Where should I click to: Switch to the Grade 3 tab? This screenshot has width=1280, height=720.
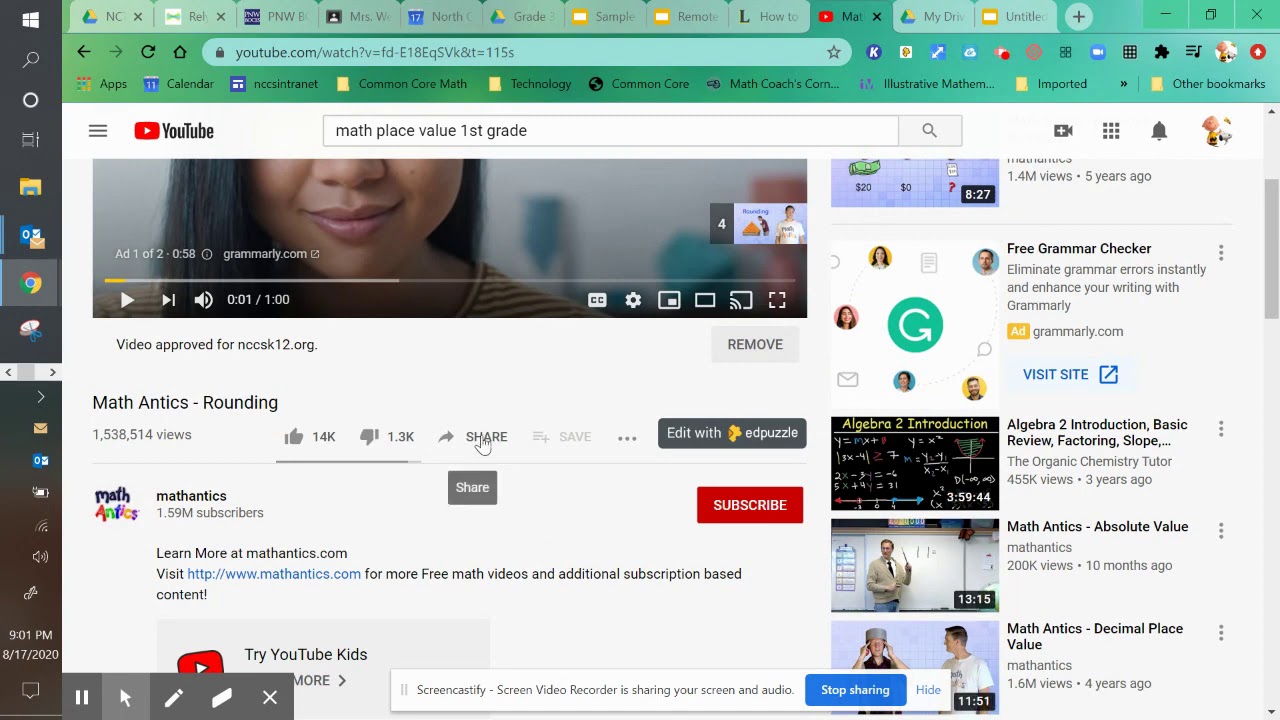tap(523, 17)
